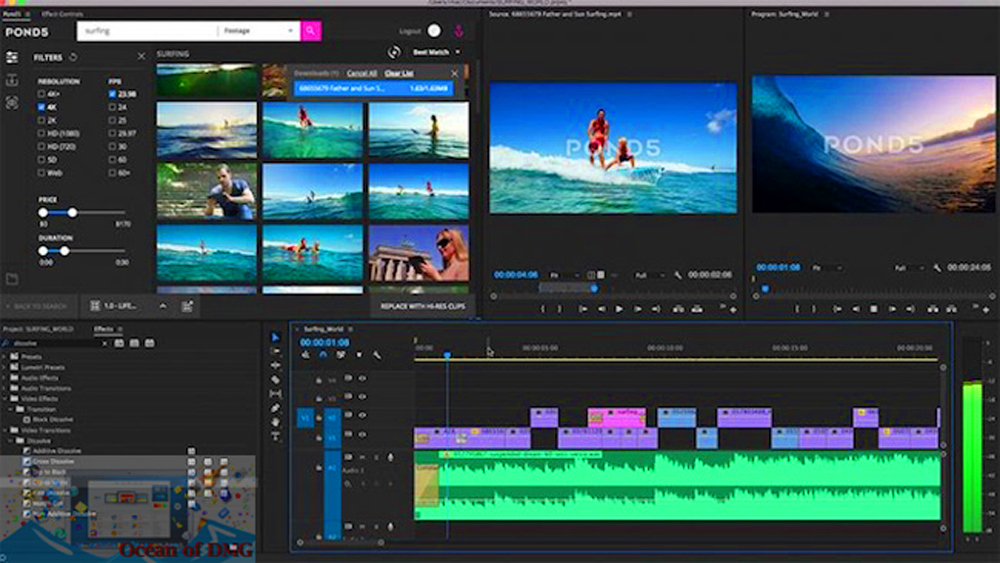Select the Surfing_World timeline tab
The image size is (1000, 563).
pyautogui.click(x=323, y=329)
